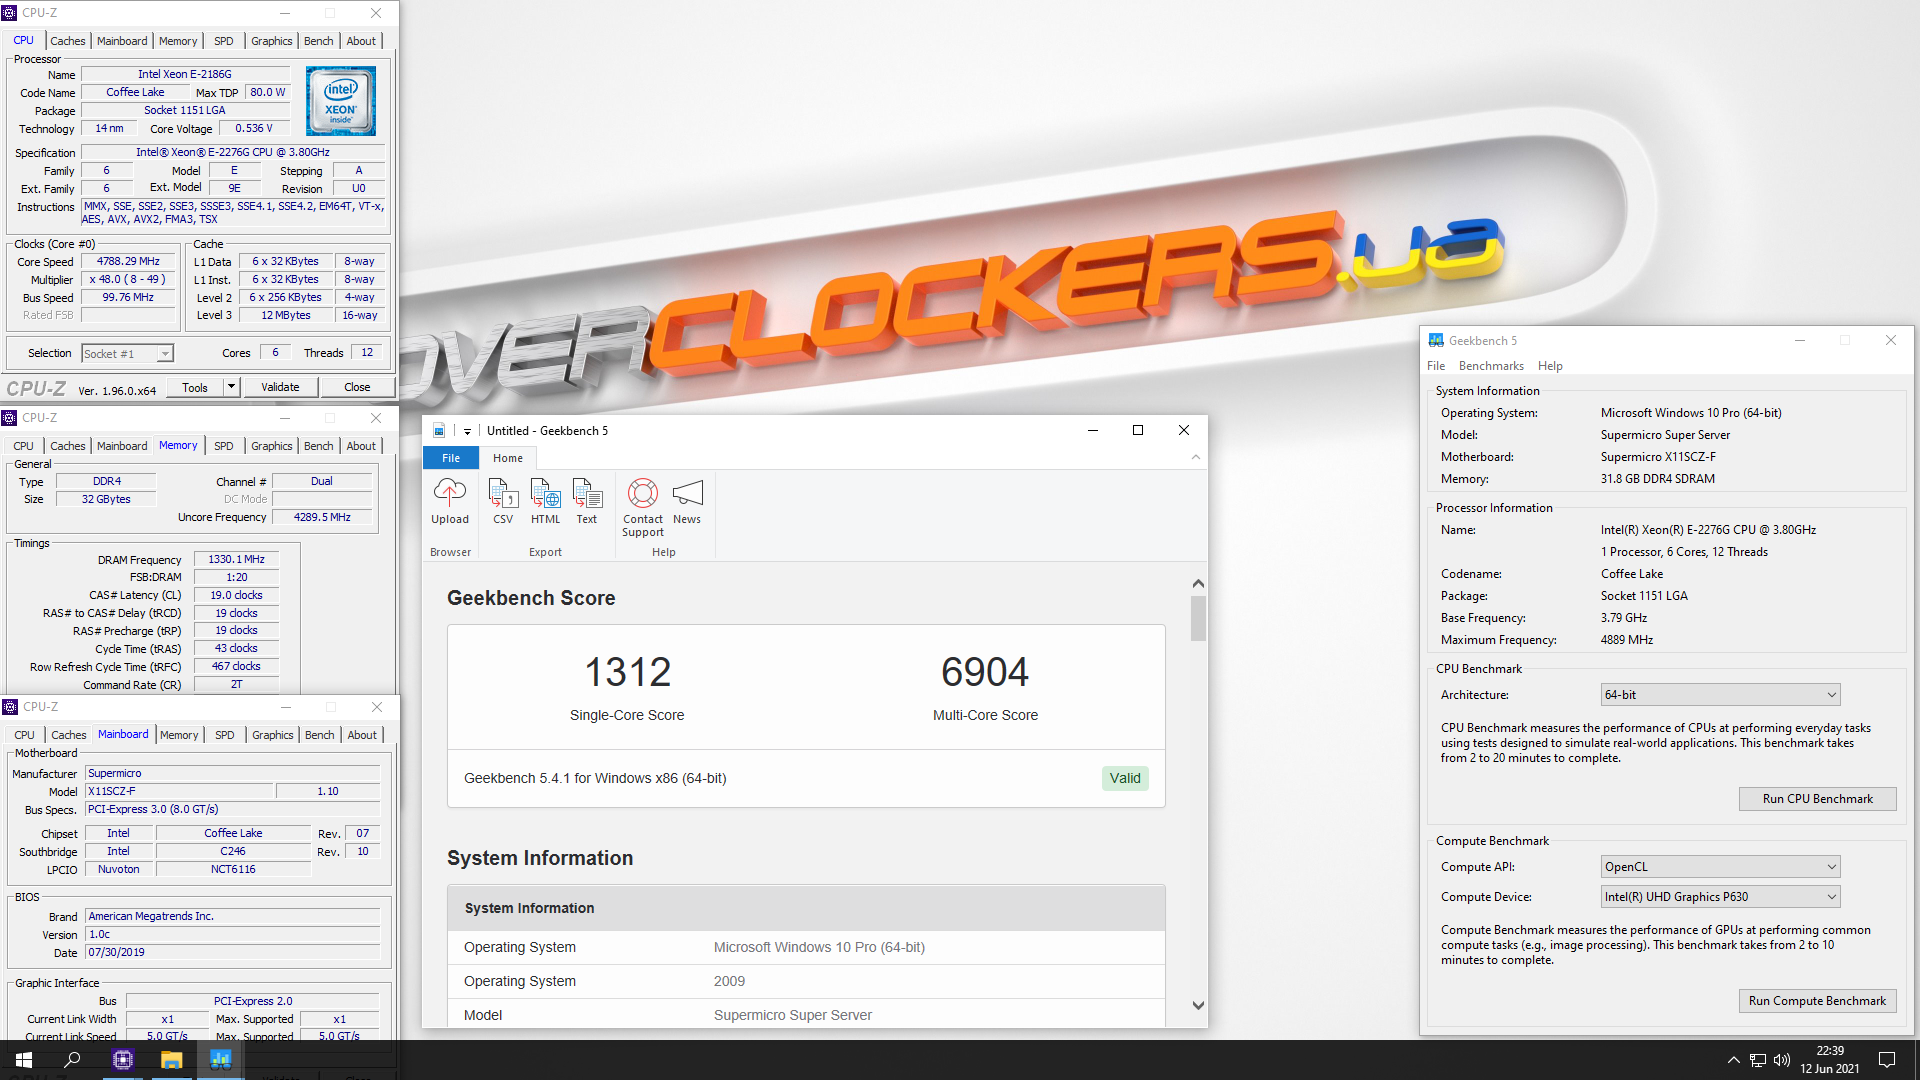Viewport: 1920px width, 1080px height.
Task: Export results as Text
Action: pyautogui.click(x=587, y=501)
